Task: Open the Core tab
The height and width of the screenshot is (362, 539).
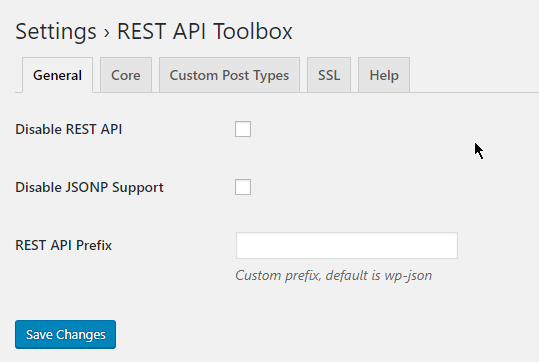Action: [x=126, y=75]
